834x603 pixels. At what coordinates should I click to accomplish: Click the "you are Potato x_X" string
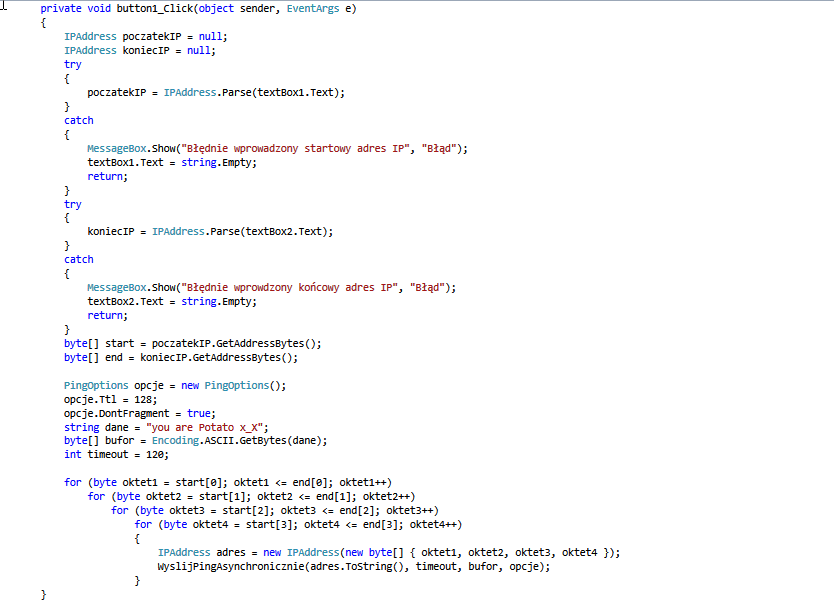click(204, 428)
